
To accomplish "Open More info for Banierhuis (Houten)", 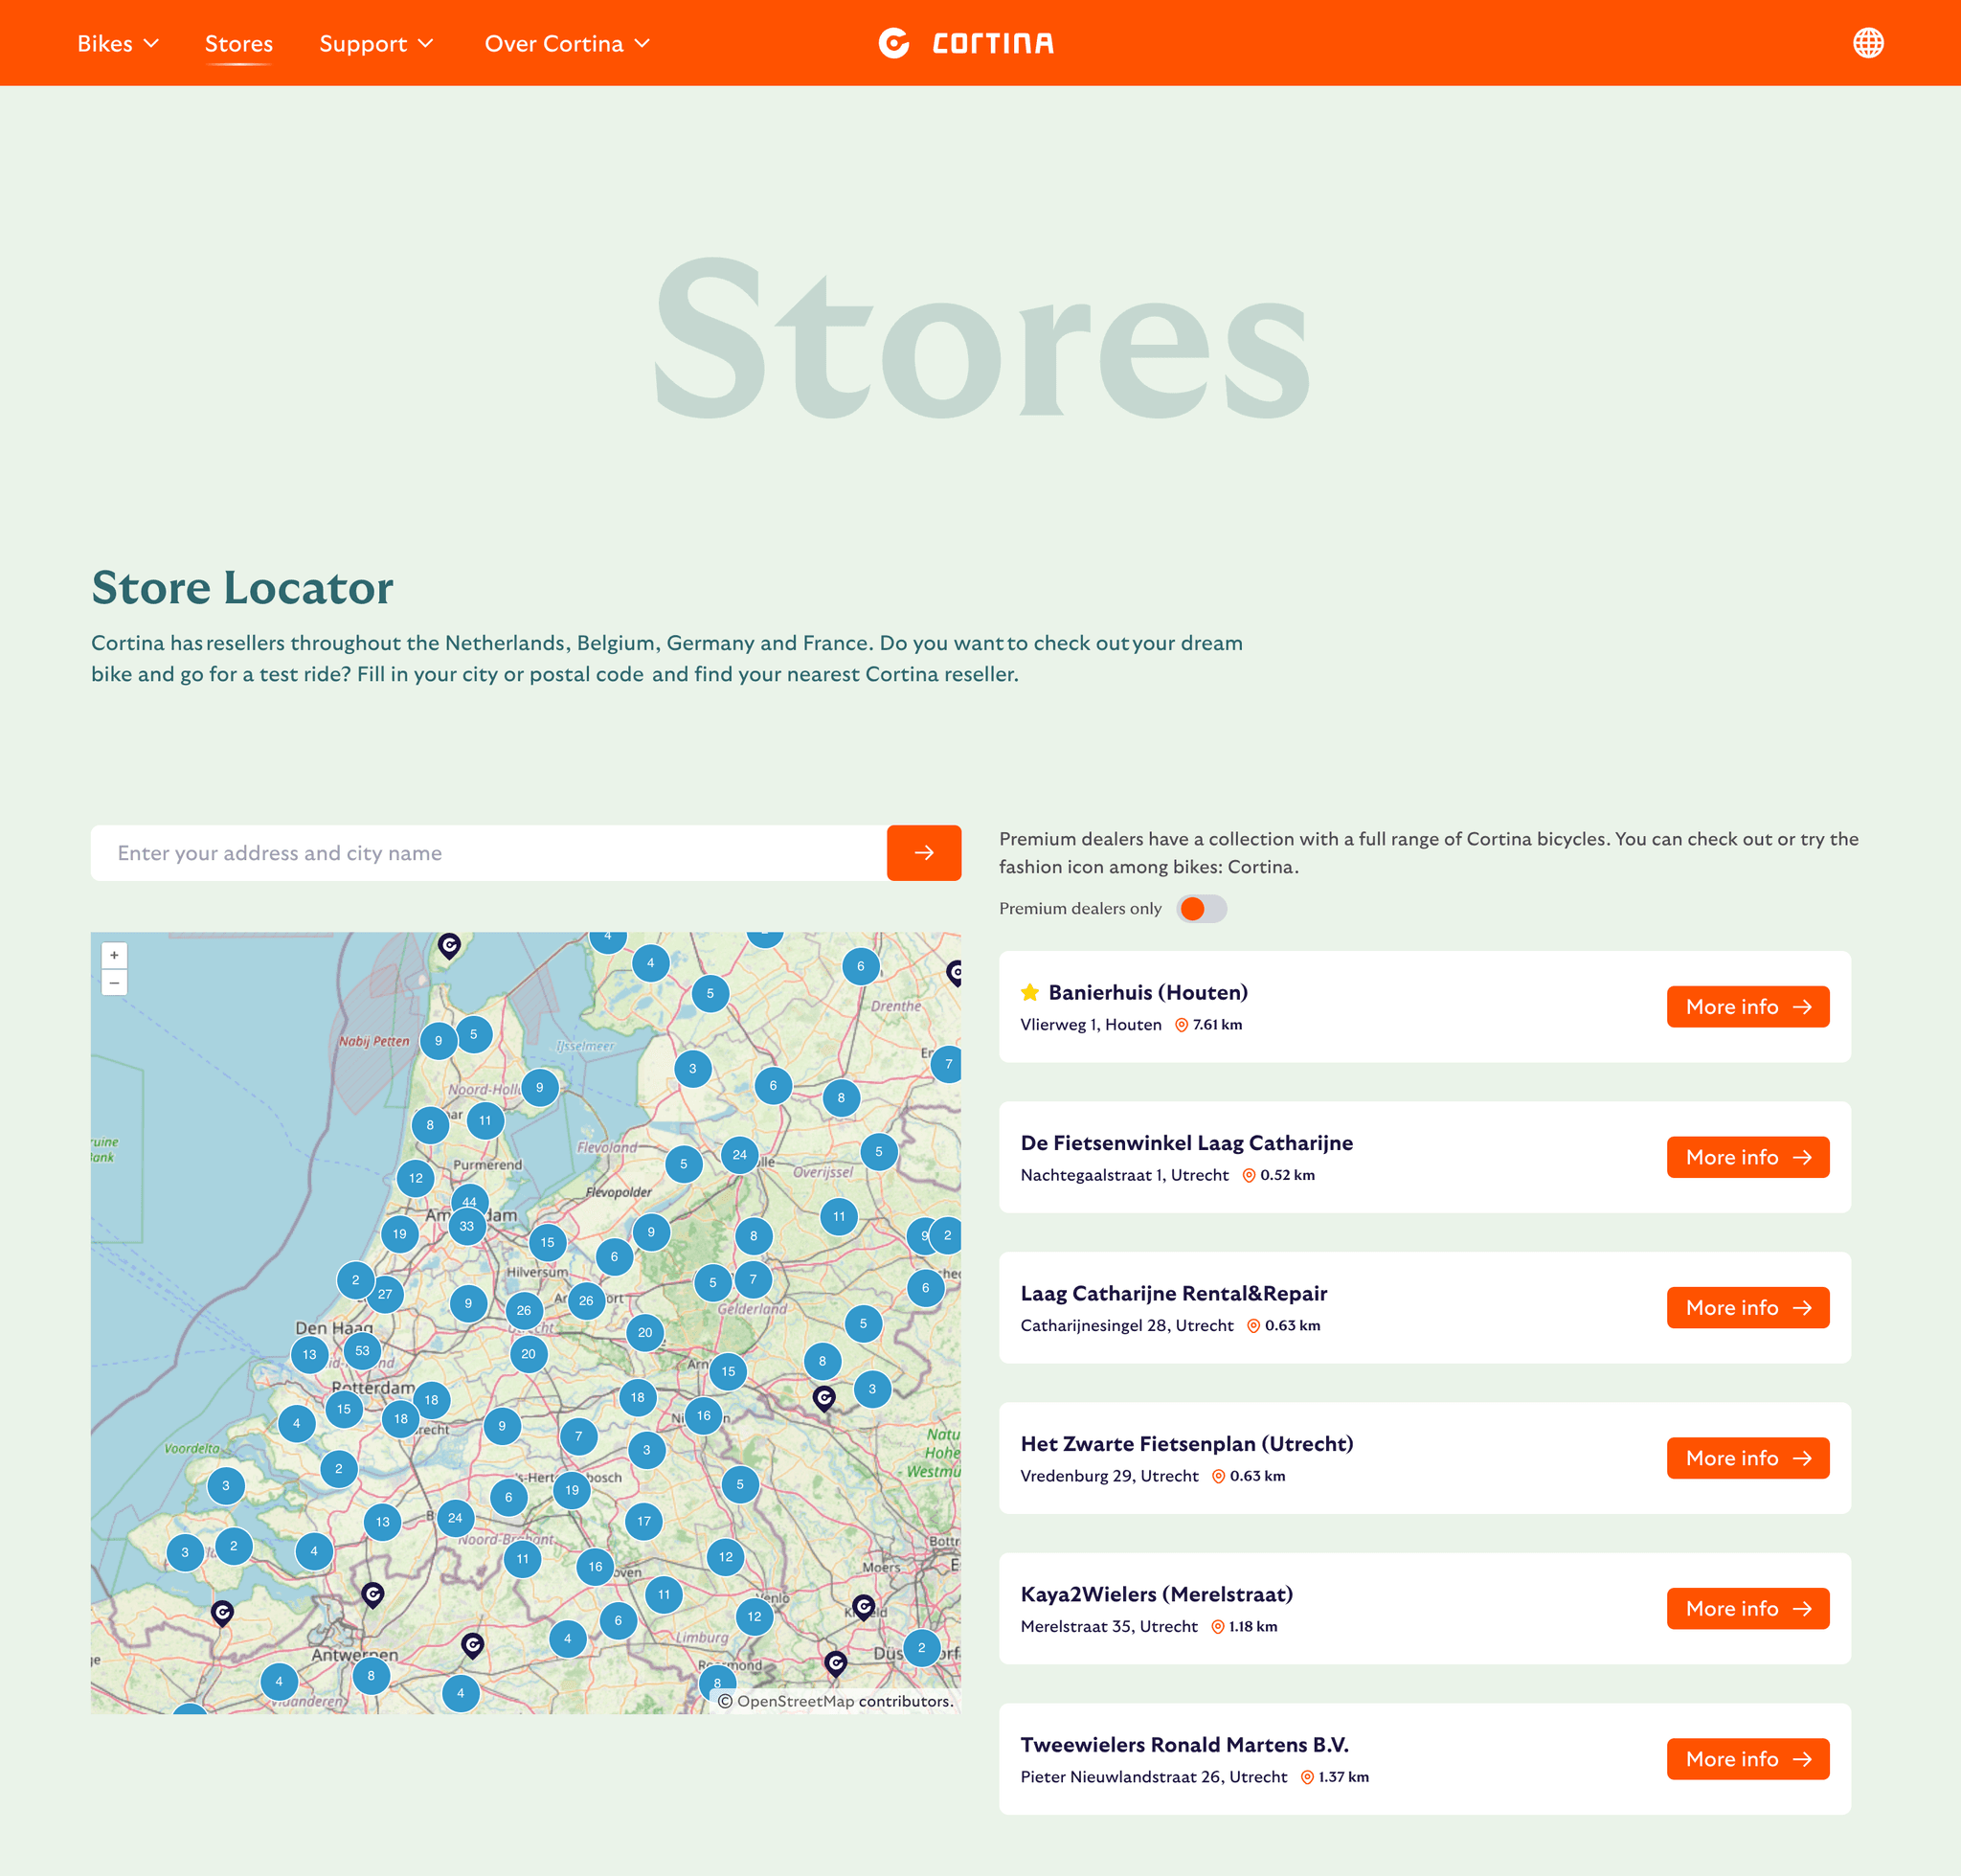I will (x=1747, y=1007).
